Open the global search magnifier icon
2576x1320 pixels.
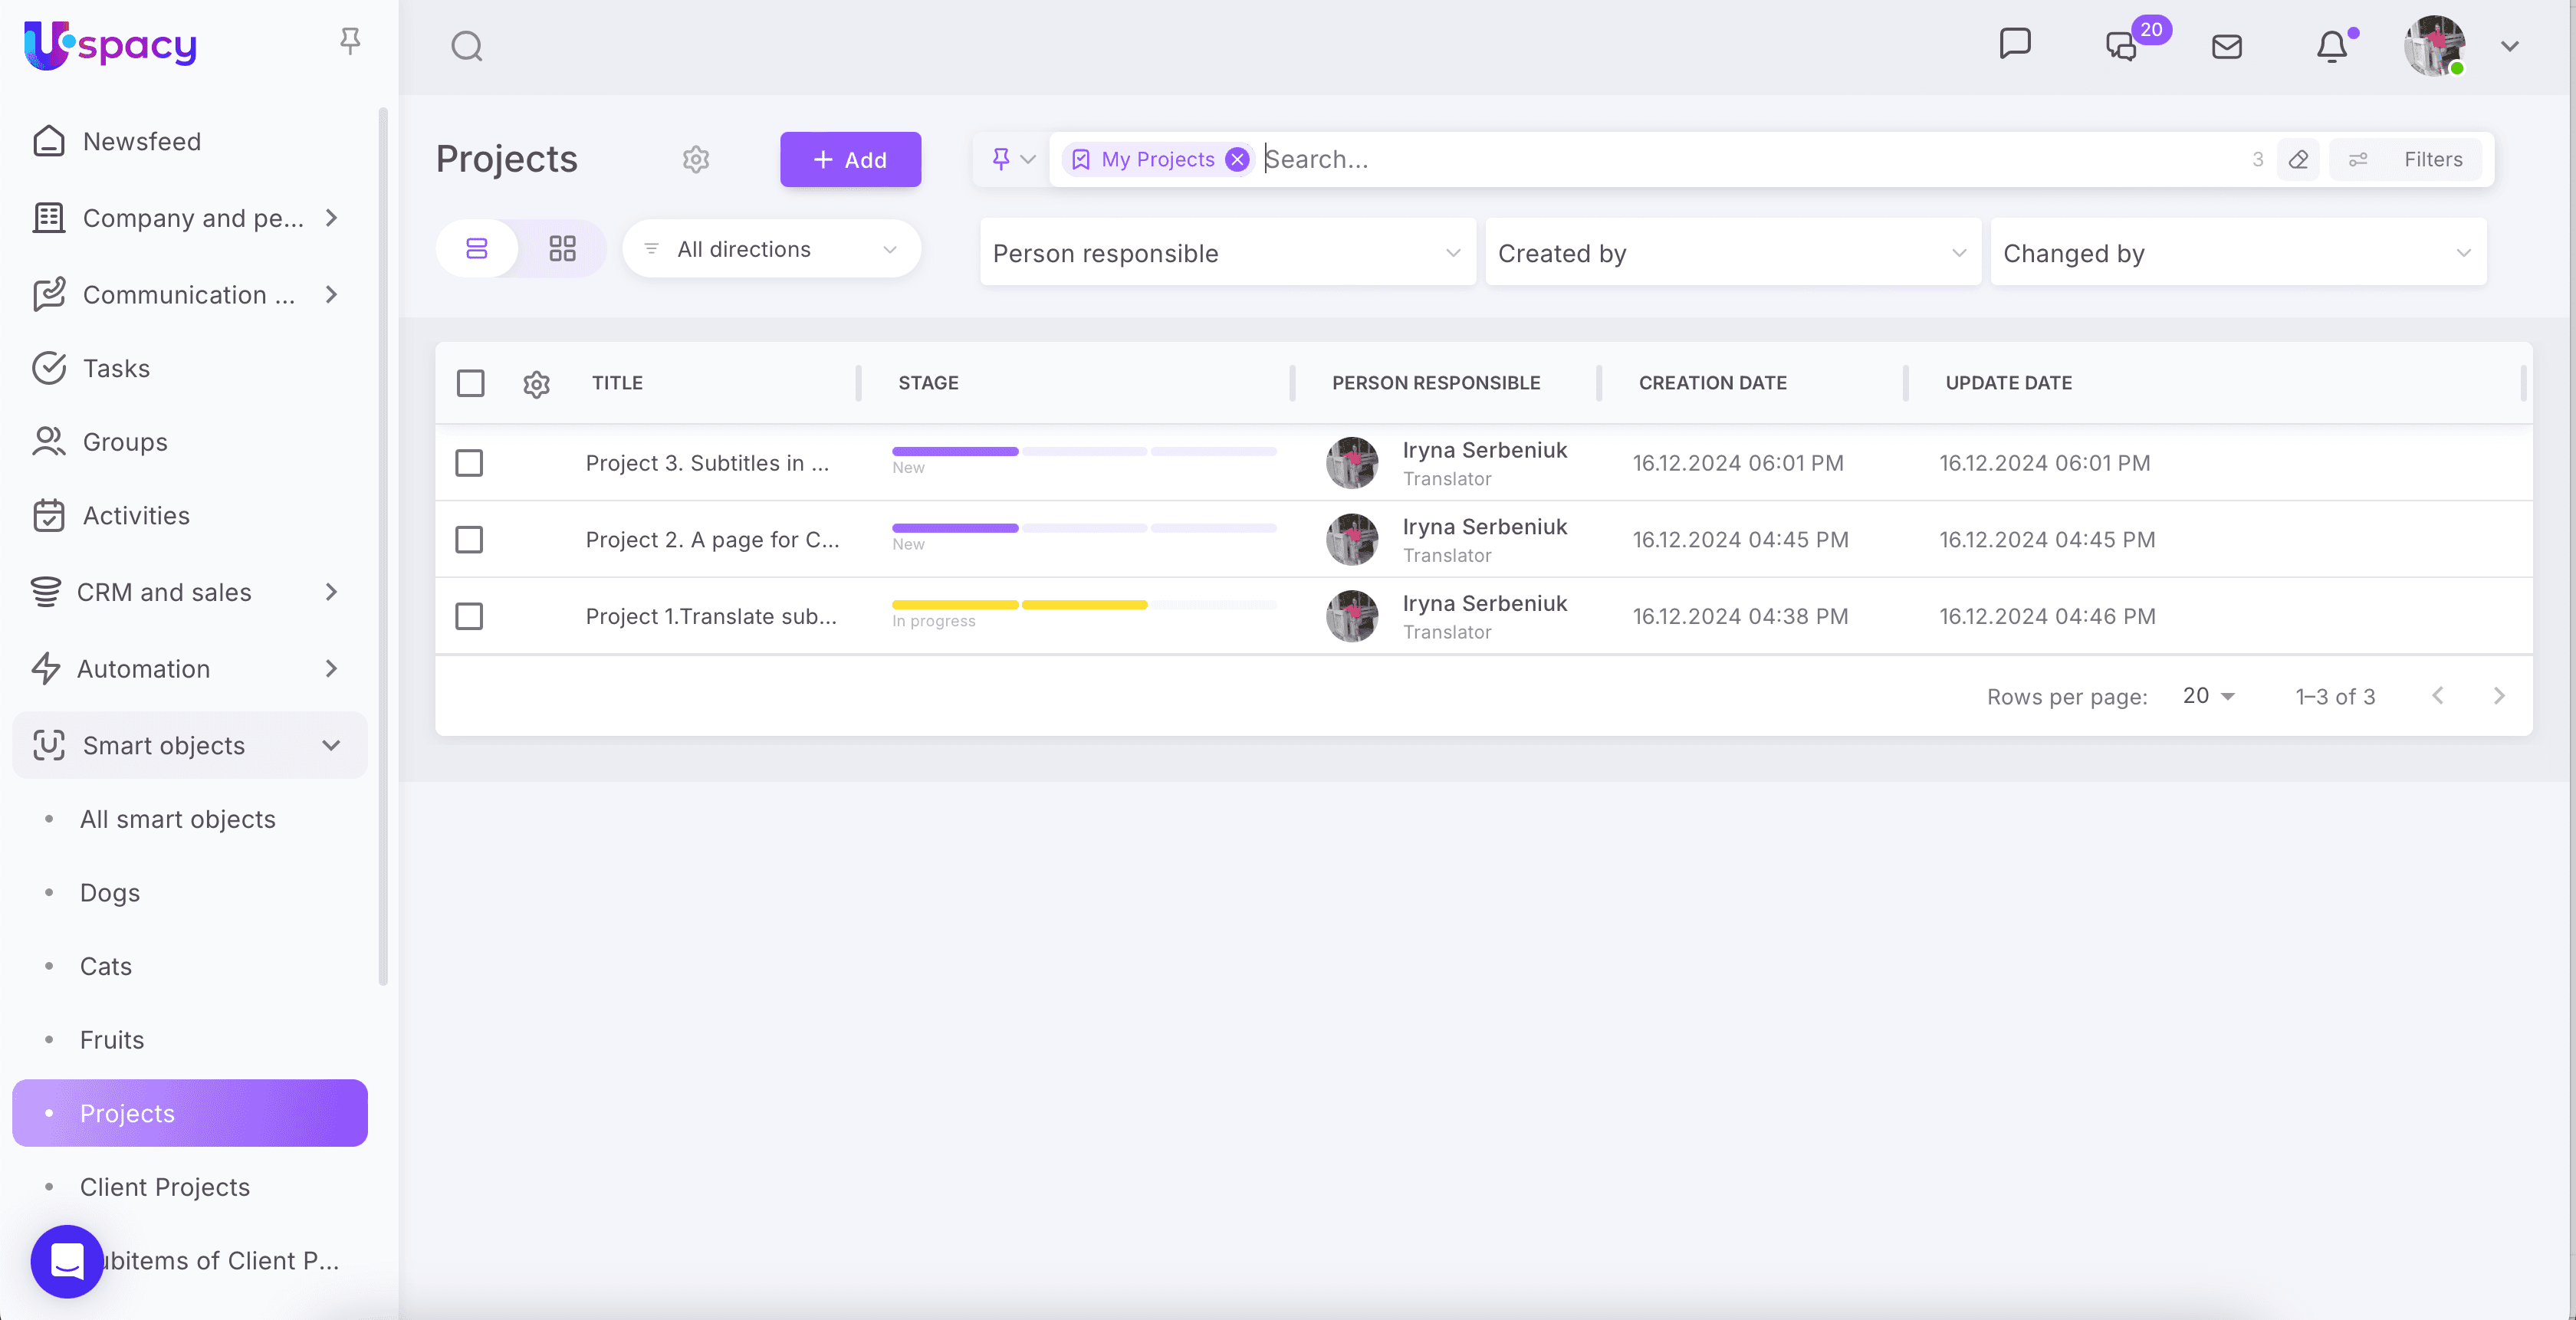[466, 46]
